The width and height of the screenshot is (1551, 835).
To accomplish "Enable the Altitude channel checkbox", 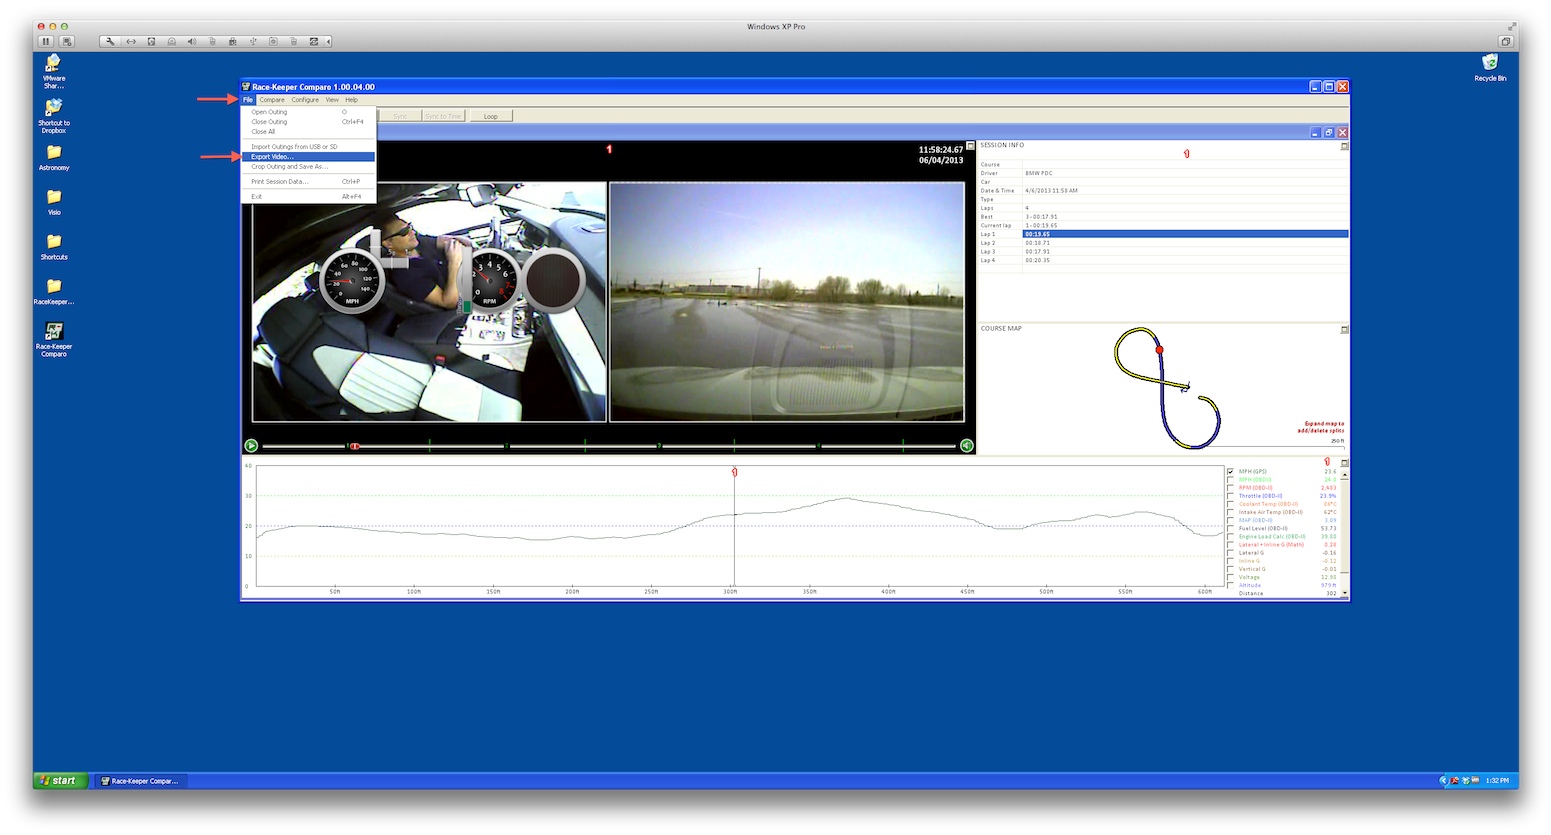I will click(1231, 585).
